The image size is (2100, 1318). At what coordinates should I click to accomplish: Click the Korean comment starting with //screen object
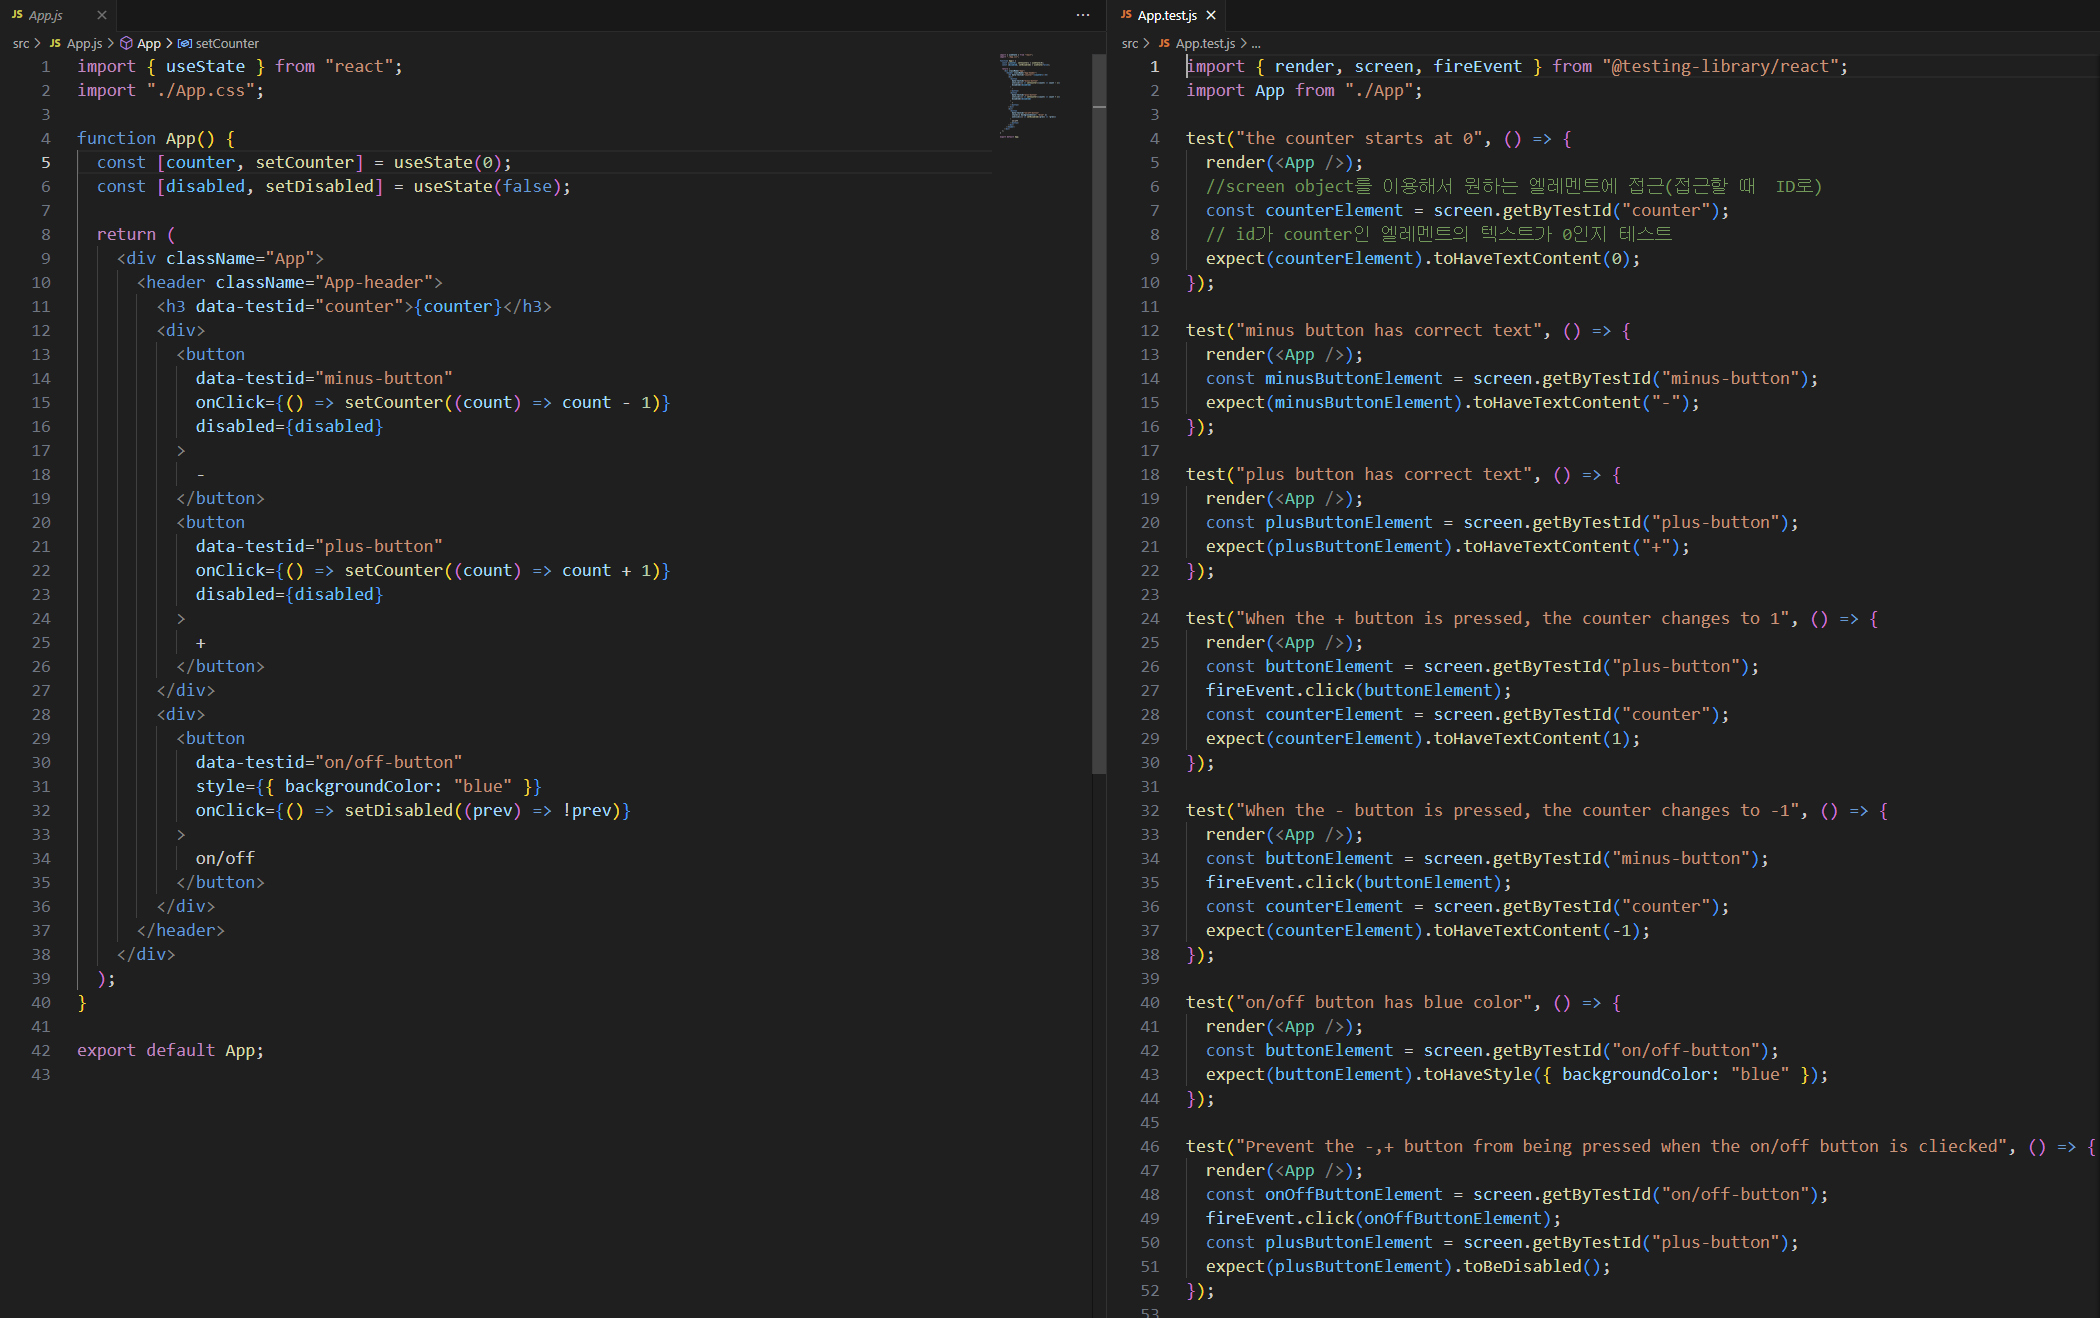coord(1514,186)
